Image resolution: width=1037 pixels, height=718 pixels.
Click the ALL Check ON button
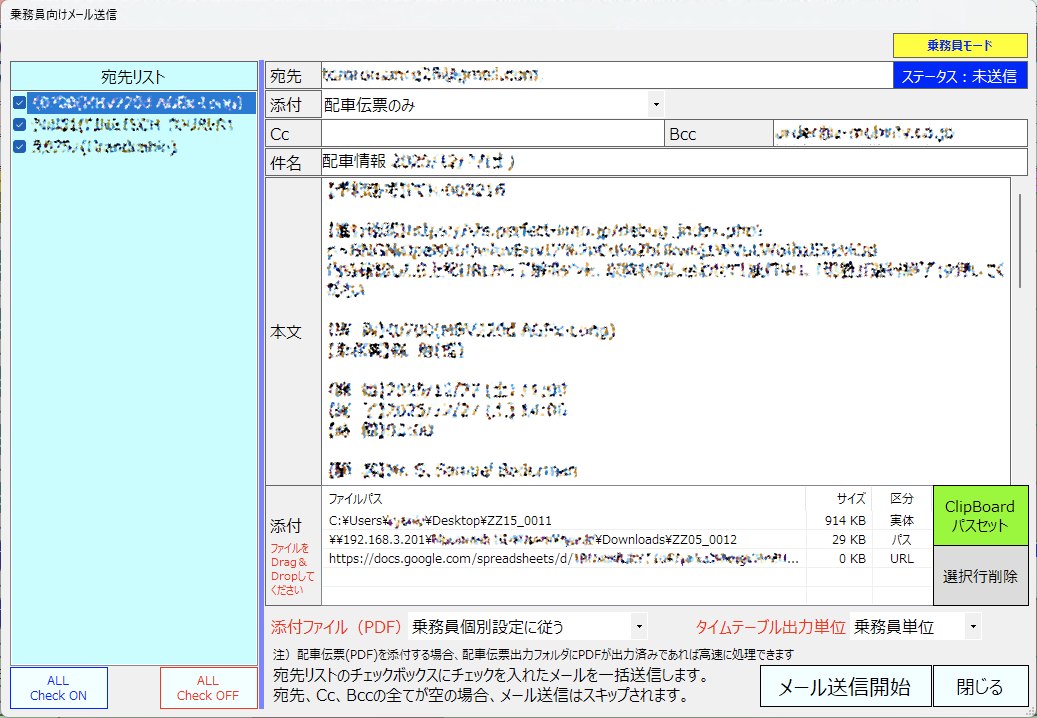point(58,688)
